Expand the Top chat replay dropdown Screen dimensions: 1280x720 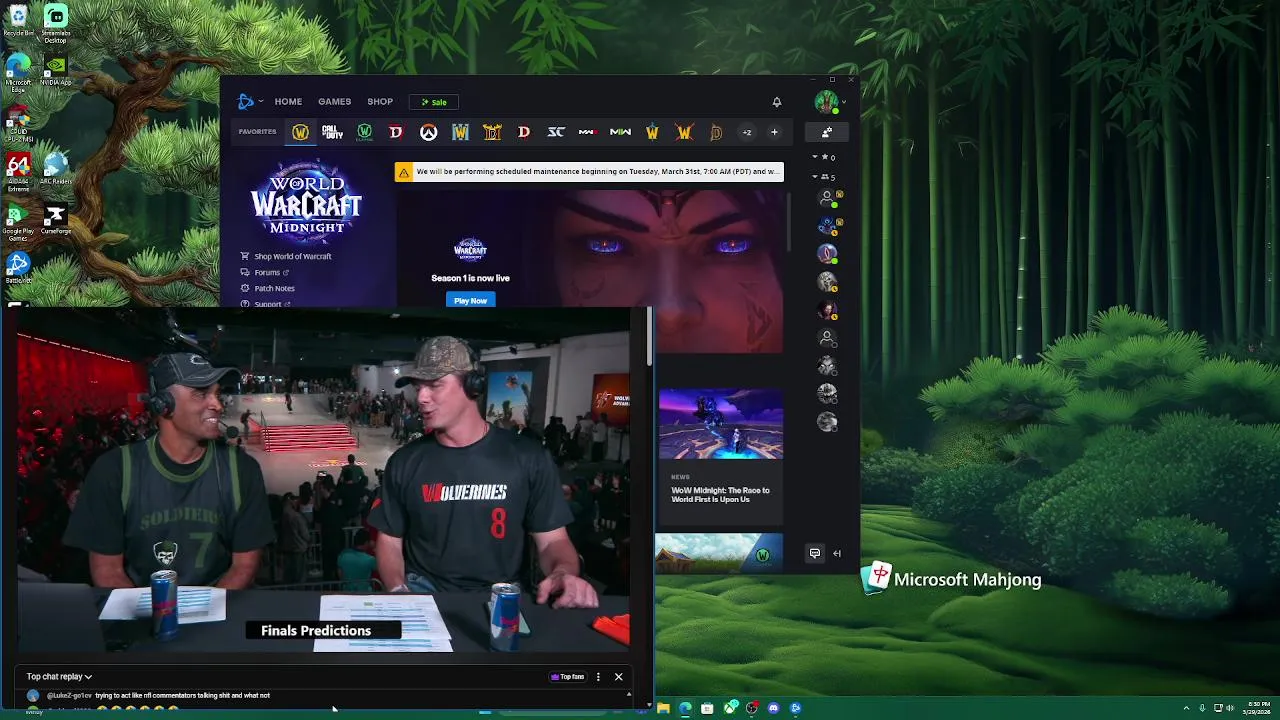click(59, 677)
